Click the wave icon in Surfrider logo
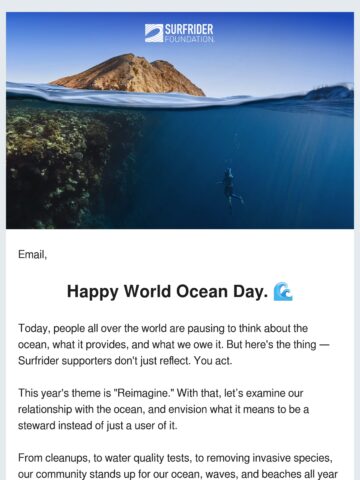The width and height of the screenshot is (360, 480). (154, 33)
